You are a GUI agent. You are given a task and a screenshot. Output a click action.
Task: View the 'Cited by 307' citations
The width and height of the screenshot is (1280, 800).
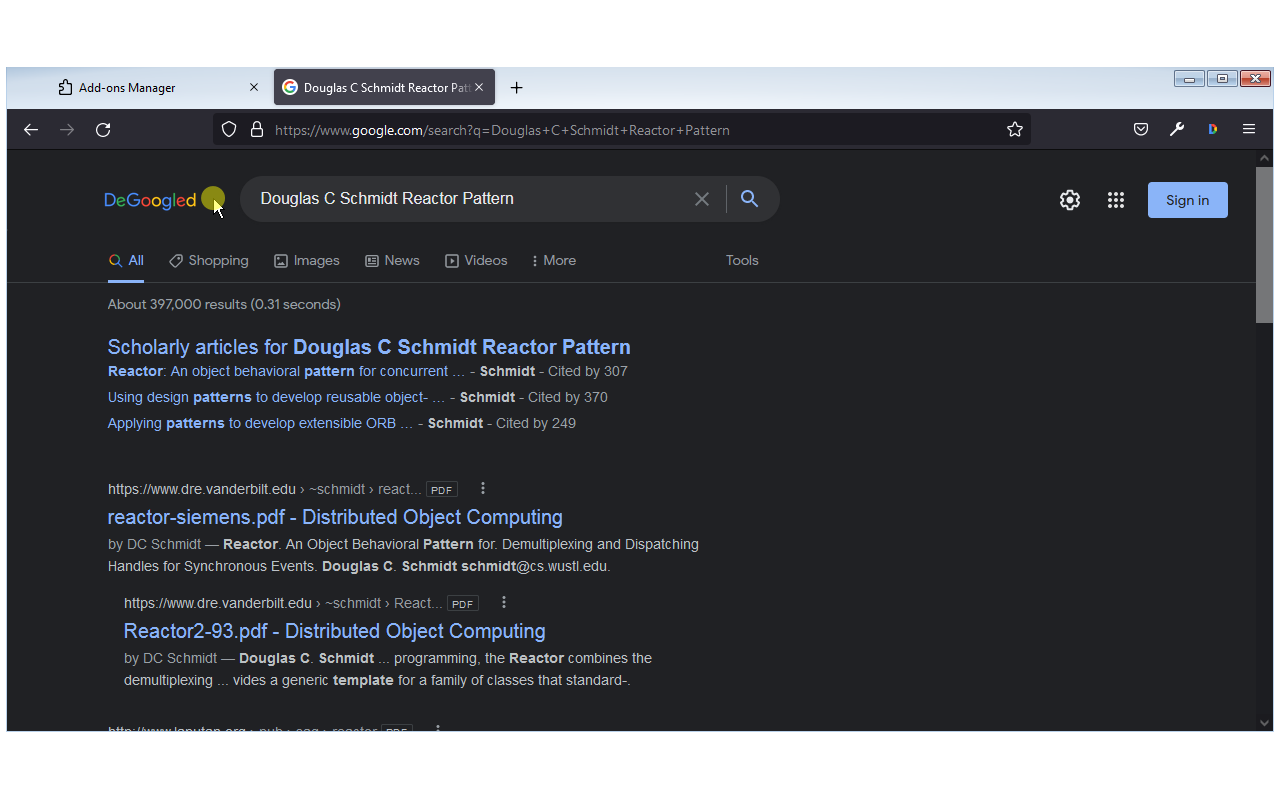(x=588, y=371)
